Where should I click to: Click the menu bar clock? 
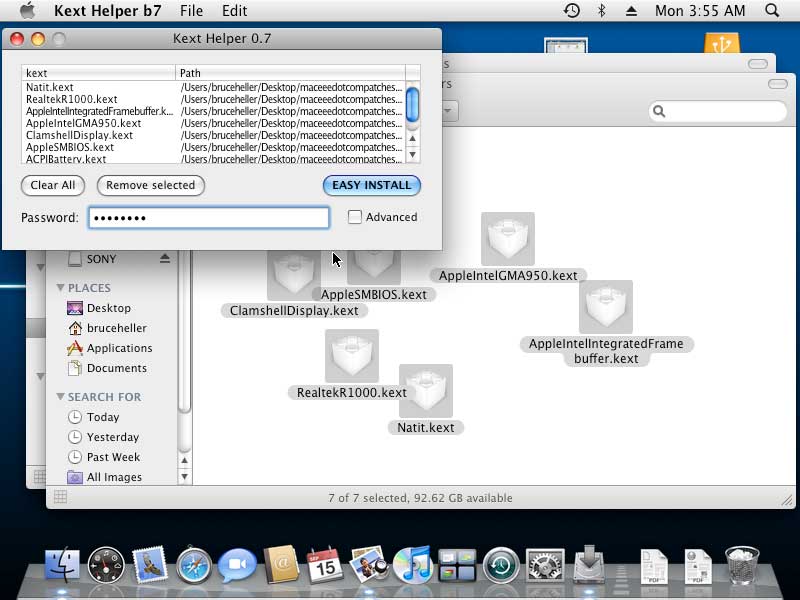point(699,11)
